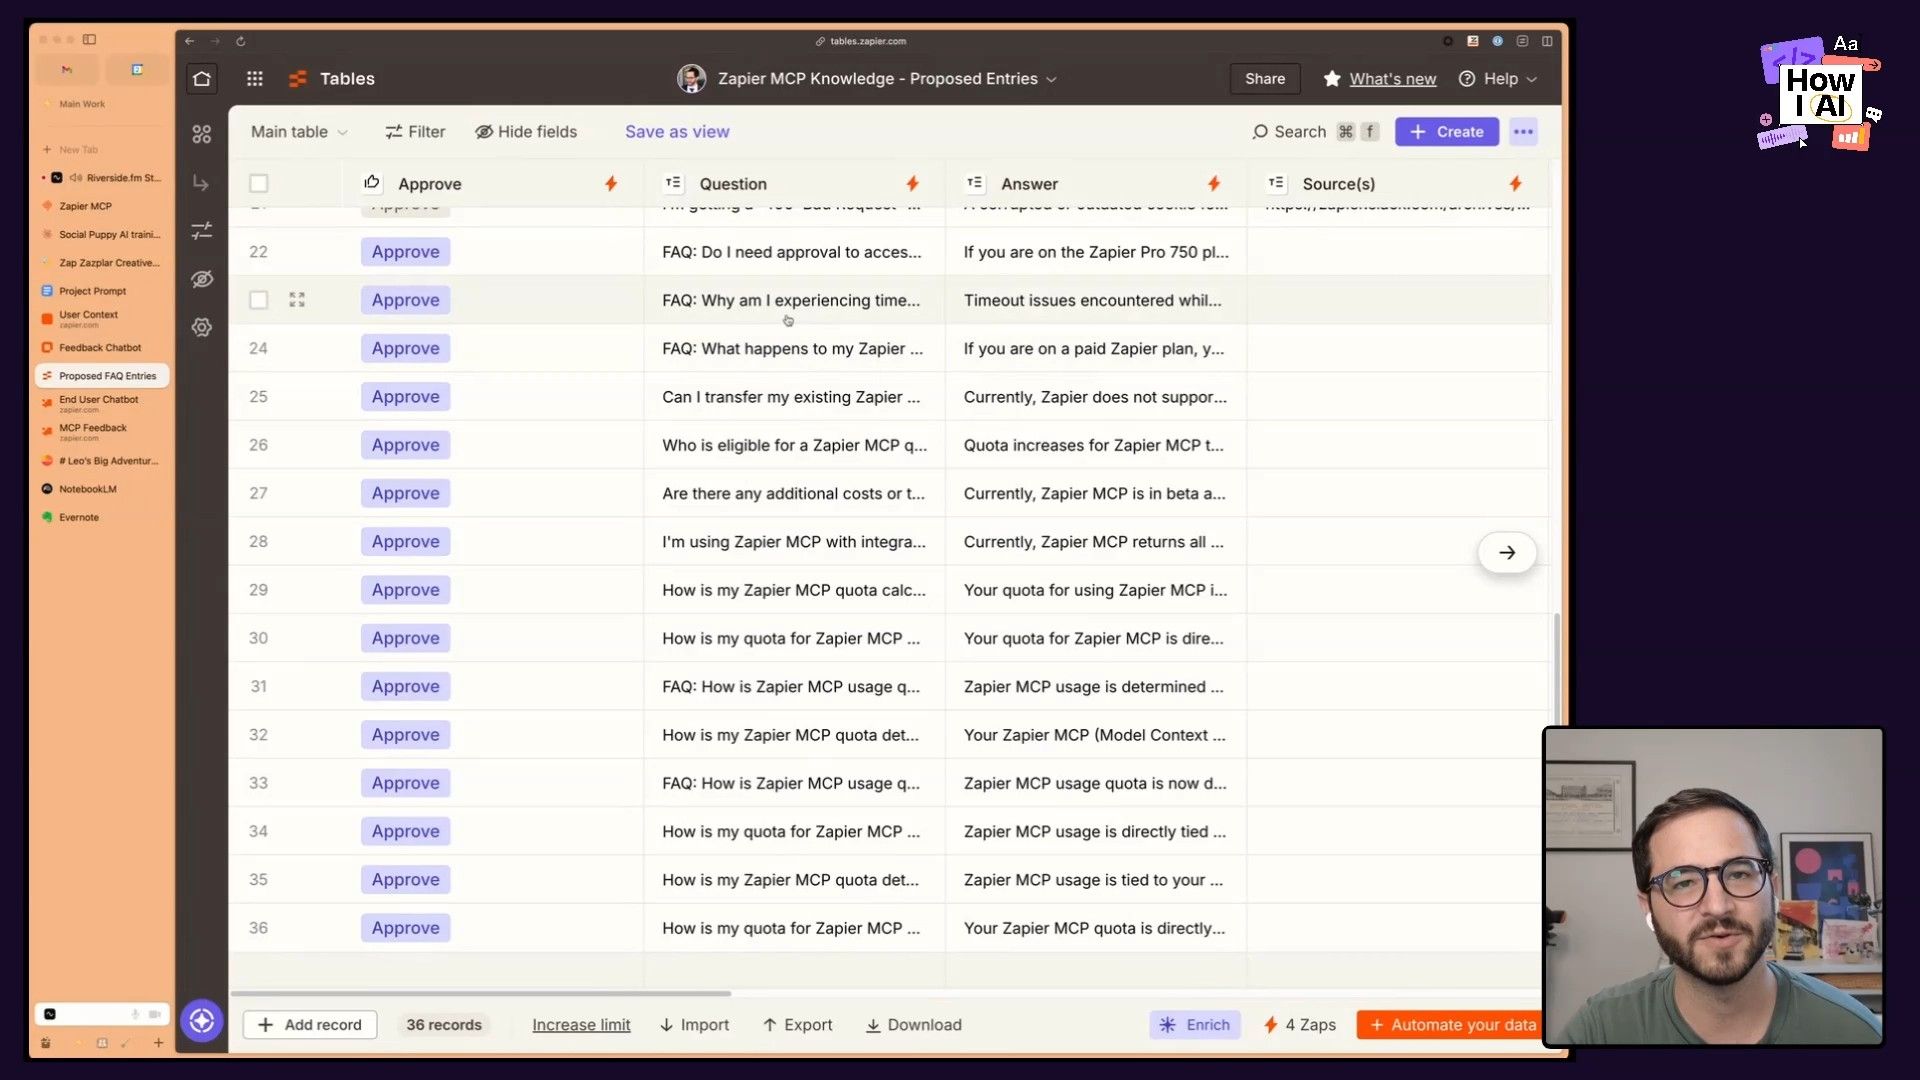Viewport: 1920px width, 1080px height.
Task: Click the Download option
Action: point(914,1025)
